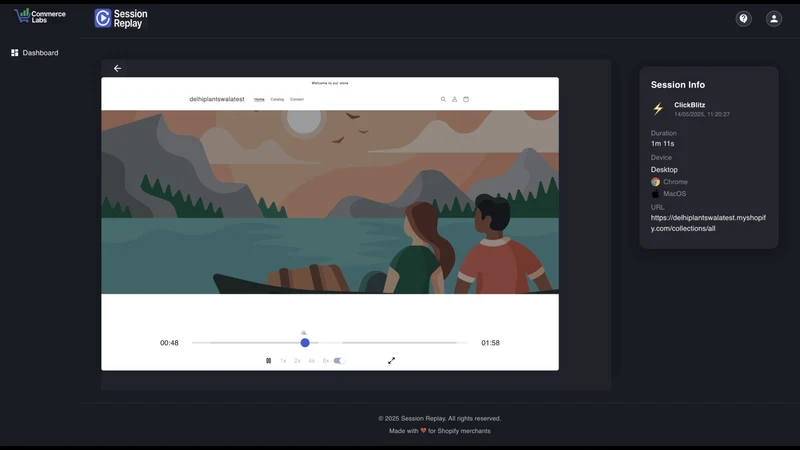Open Dashboard from the sidebar
Viewport: 800px width, 450px height.
pyautogui.click(x=35, y=53)
